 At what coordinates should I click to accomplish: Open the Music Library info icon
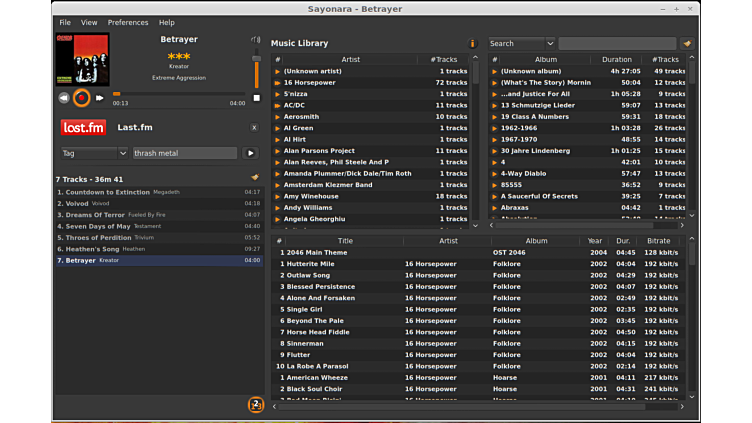(473, 44)
